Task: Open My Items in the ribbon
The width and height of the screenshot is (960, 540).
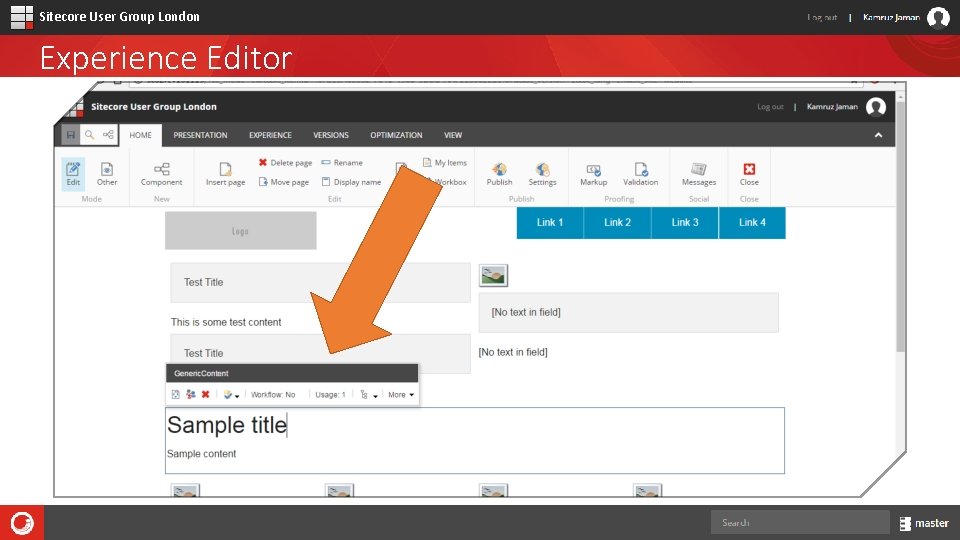Action: pos(445,163)
